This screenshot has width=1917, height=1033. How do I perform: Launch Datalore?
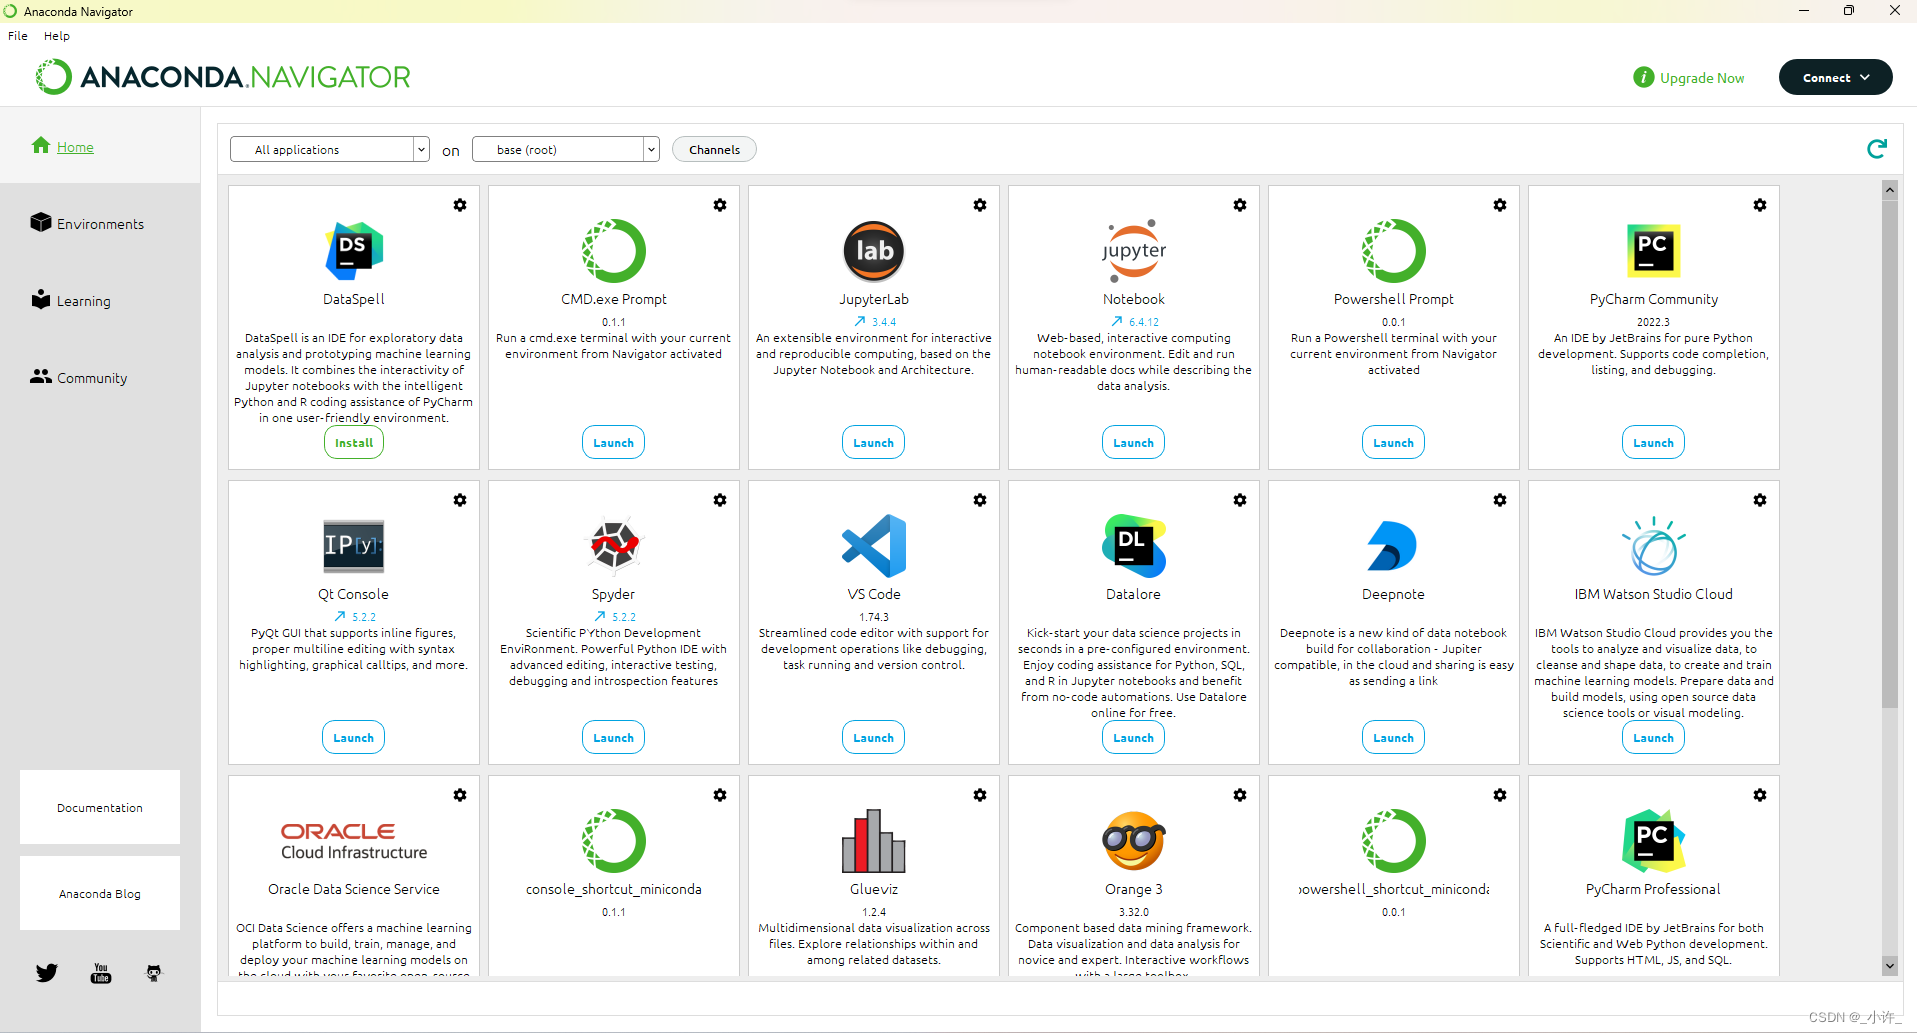pos(1134,737)
